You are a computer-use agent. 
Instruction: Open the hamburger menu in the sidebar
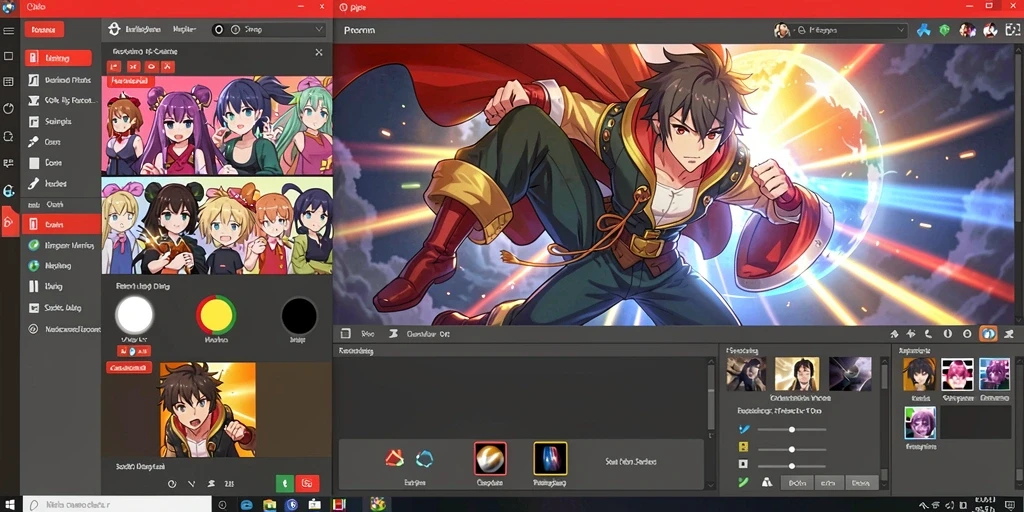click(x=8, y=31)
